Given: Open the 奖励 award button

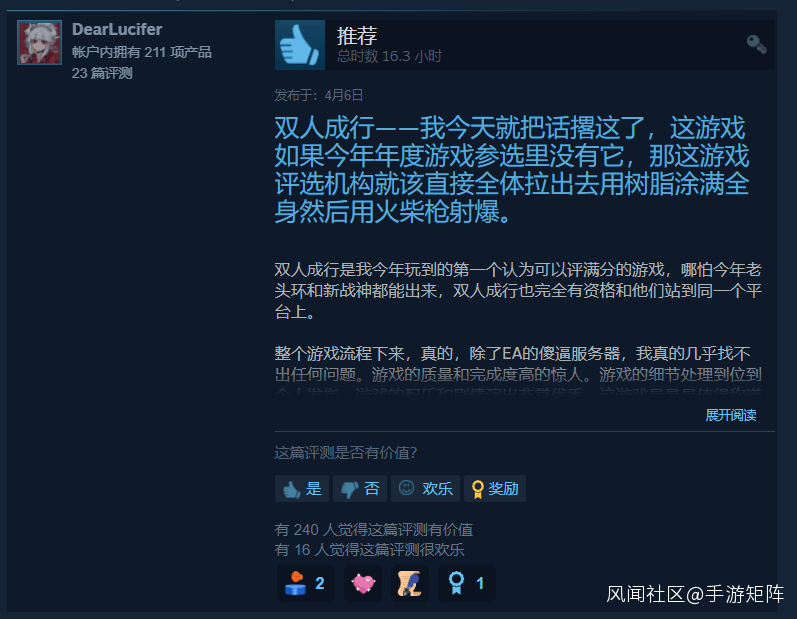Looking at the screenshot, I should click(x=495, y=488).
